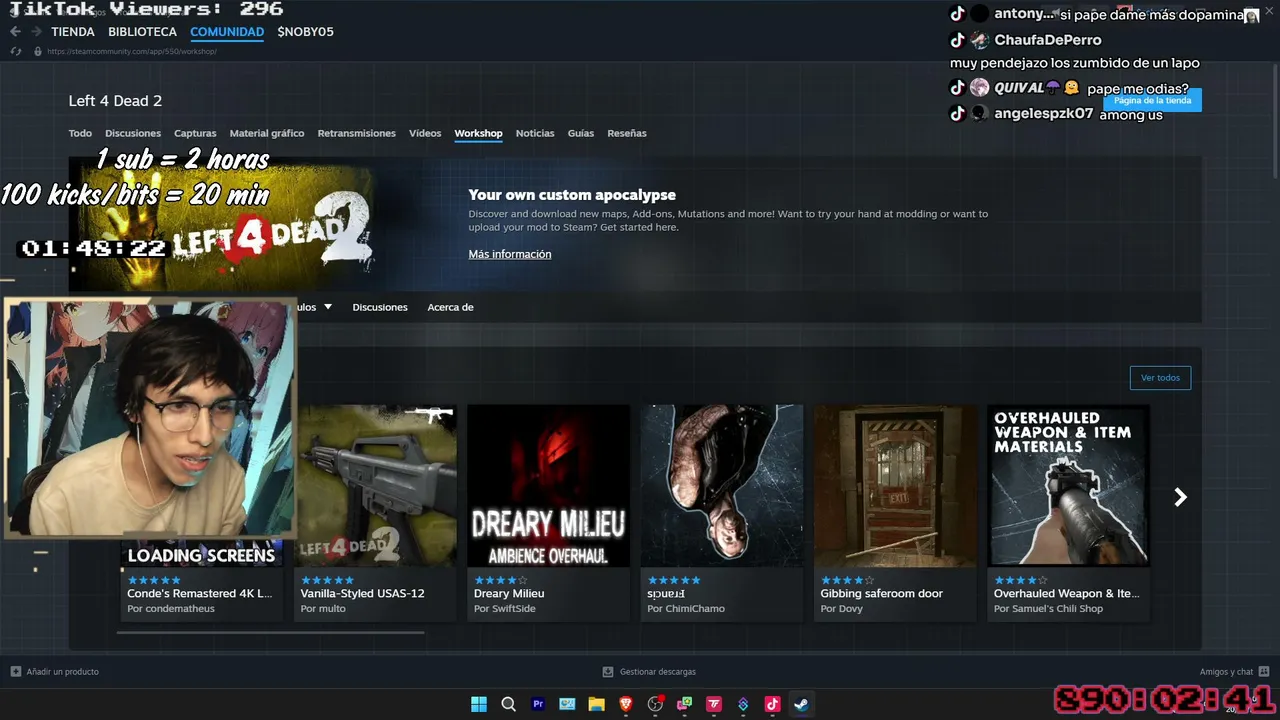The height and width of the screenshot is (720, 1280).
Task: Reload the Steam Workshop page
Action: pos(16,51)
